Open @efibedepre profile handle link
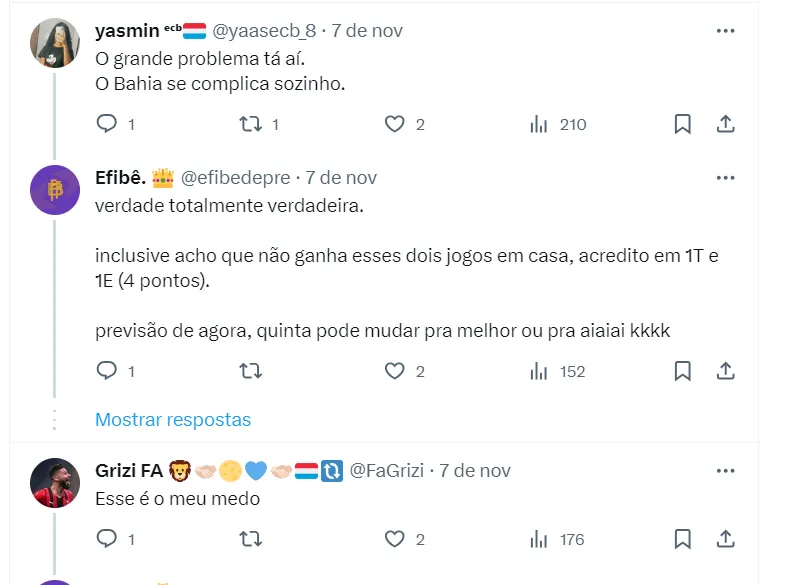Image resolution: width=787 pixels, height=585 pixels. coord(235,178)
